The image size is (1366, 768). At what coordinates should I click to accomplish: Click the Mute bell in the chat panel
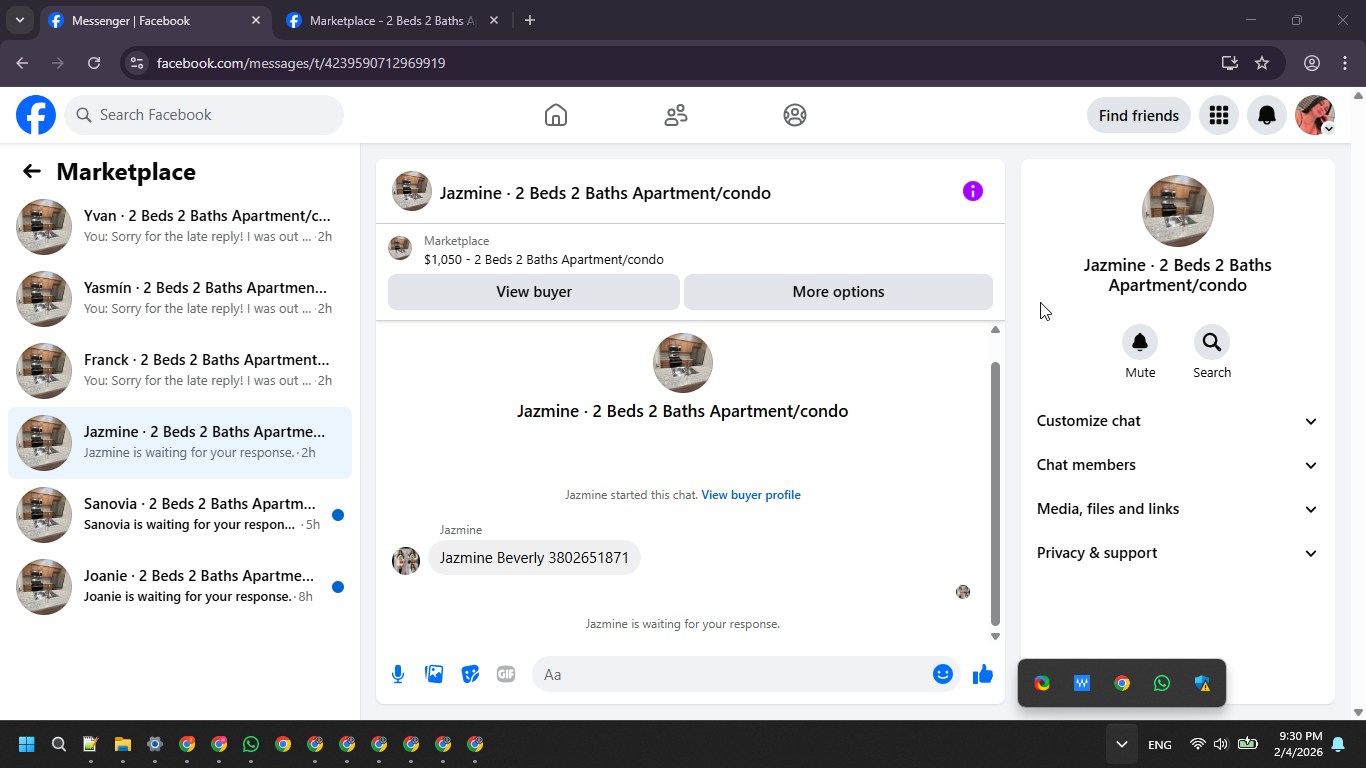[x=1140, y=342]
